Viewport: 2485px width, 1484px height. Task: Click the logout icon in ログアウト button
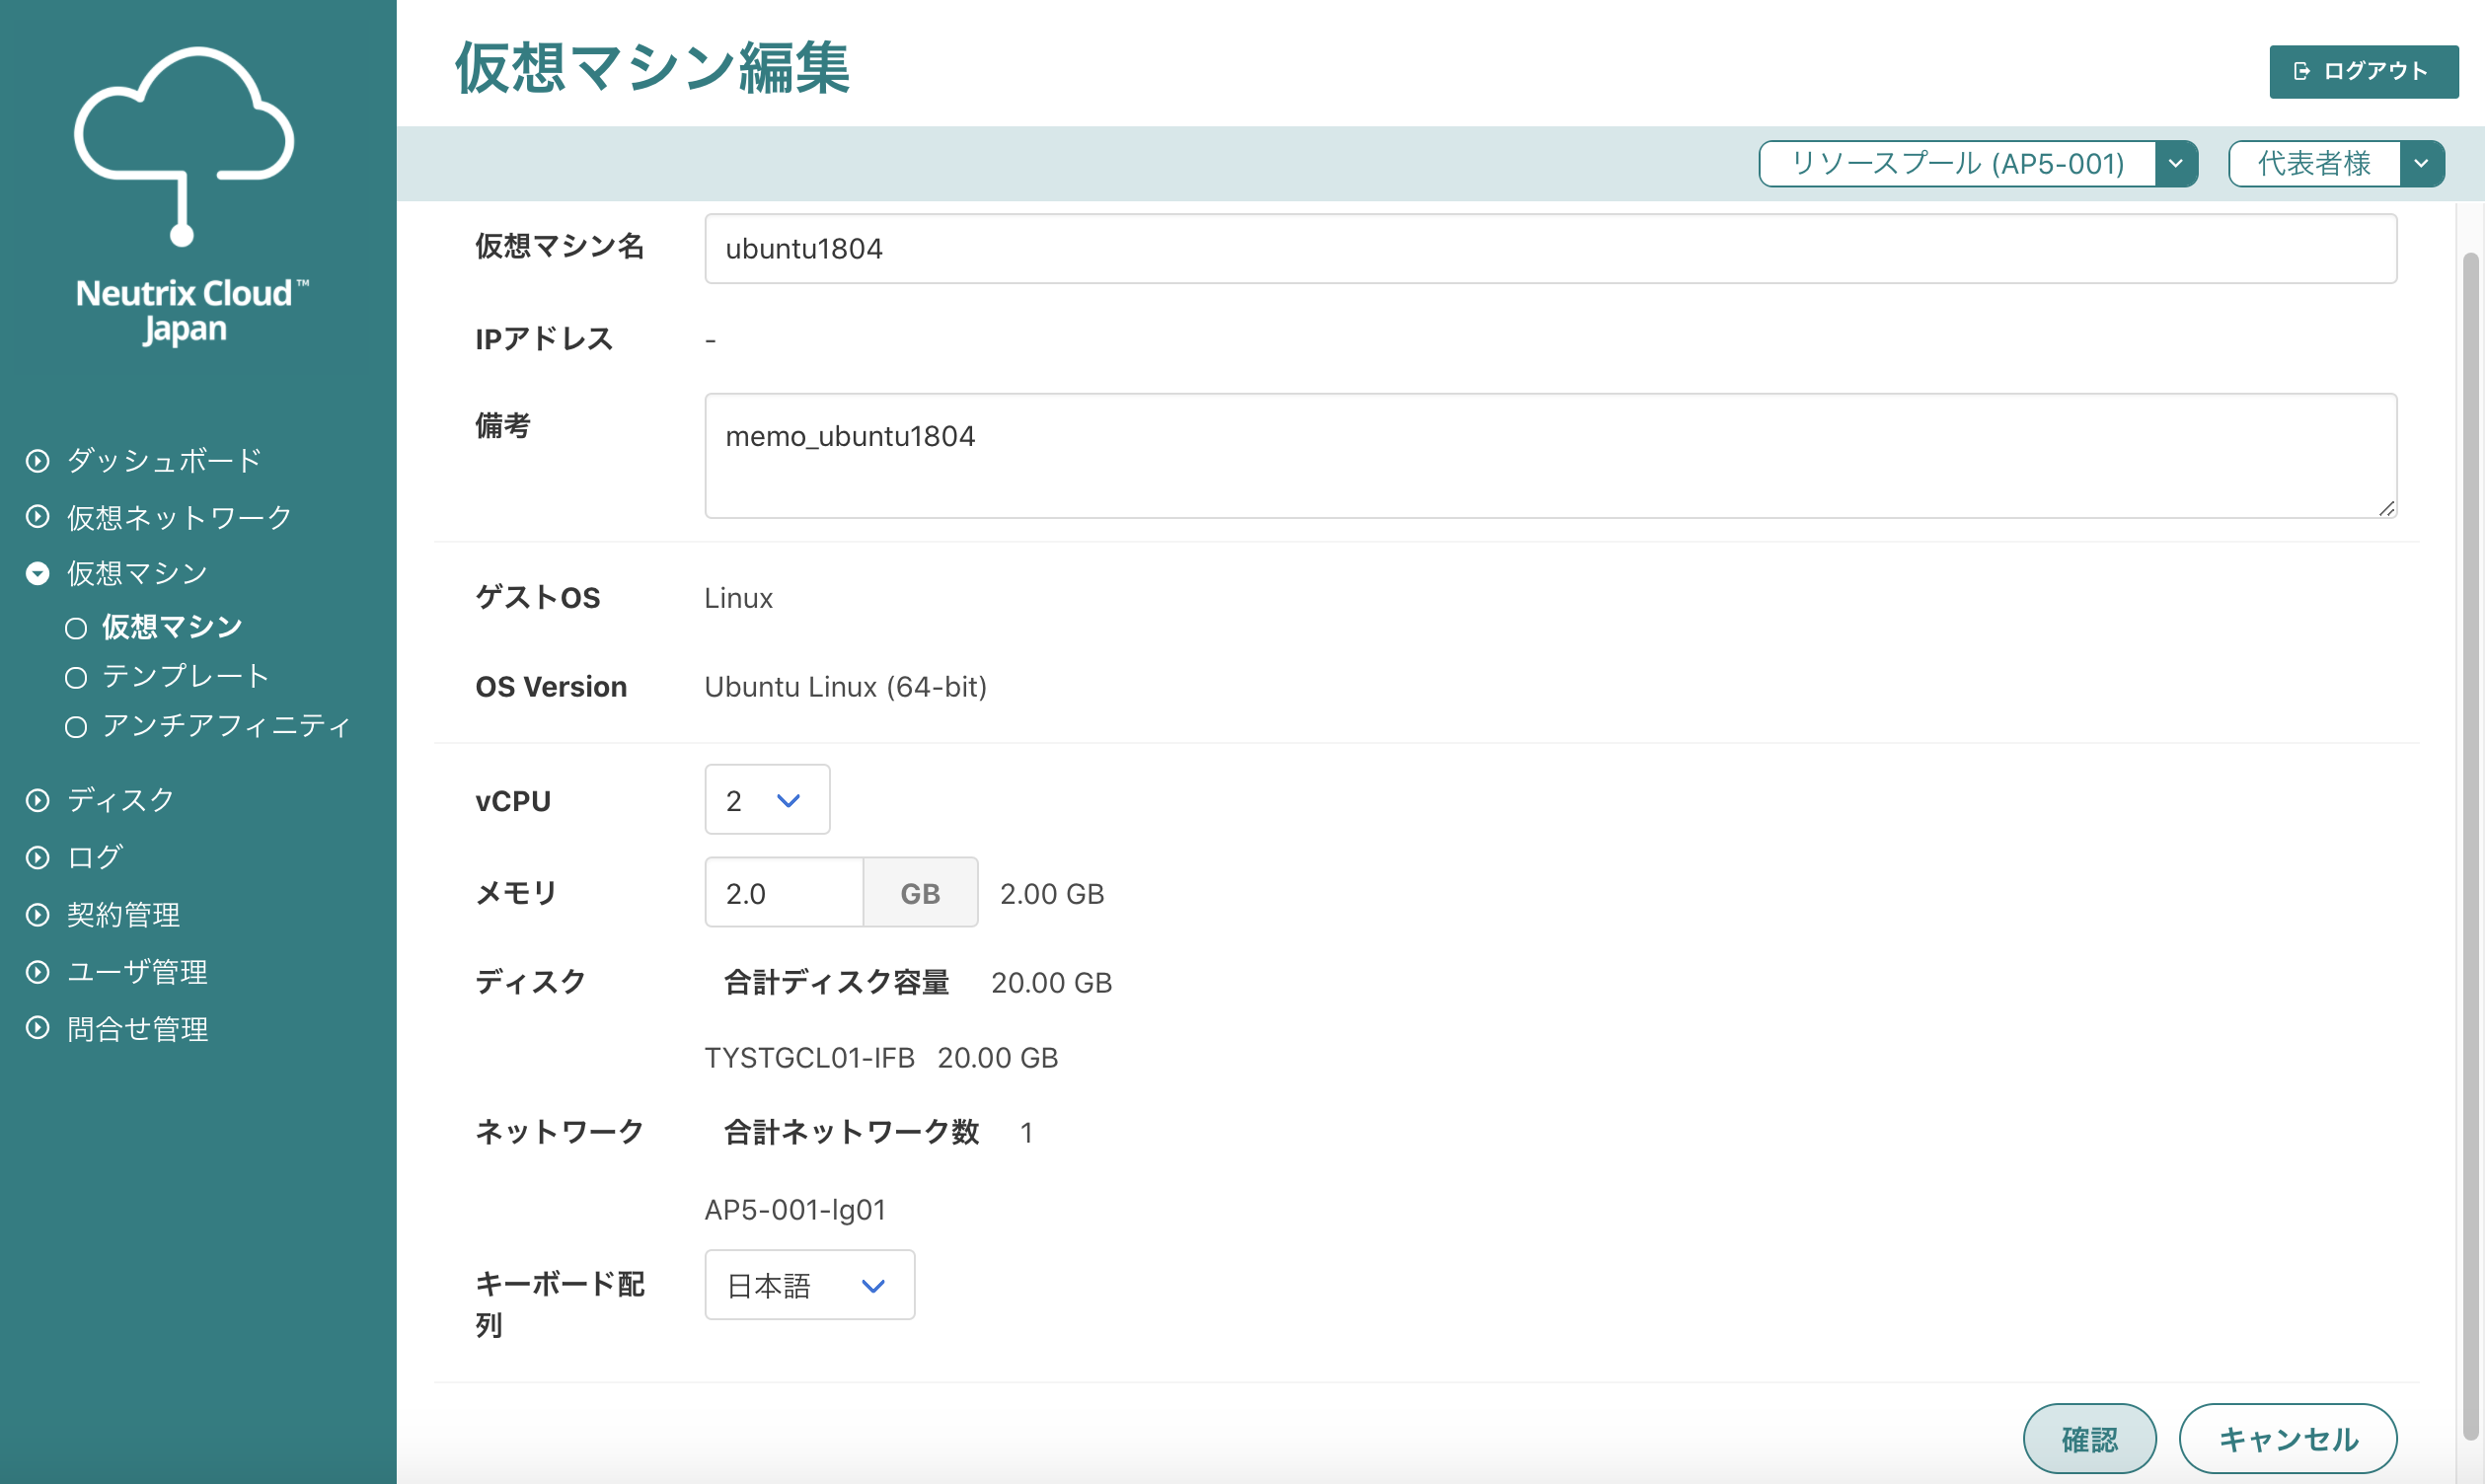(x=2301, y=71)
